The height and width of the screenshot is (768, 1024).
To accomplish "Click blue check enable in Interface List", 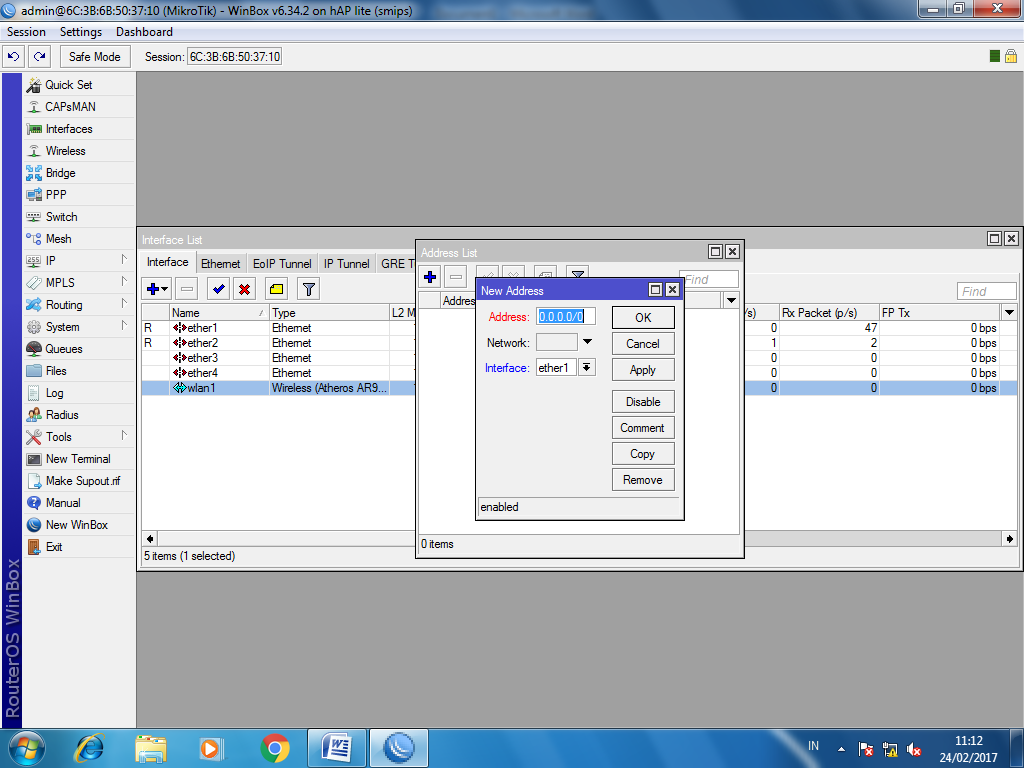I will pyautogui.click(x=219, y=289).
